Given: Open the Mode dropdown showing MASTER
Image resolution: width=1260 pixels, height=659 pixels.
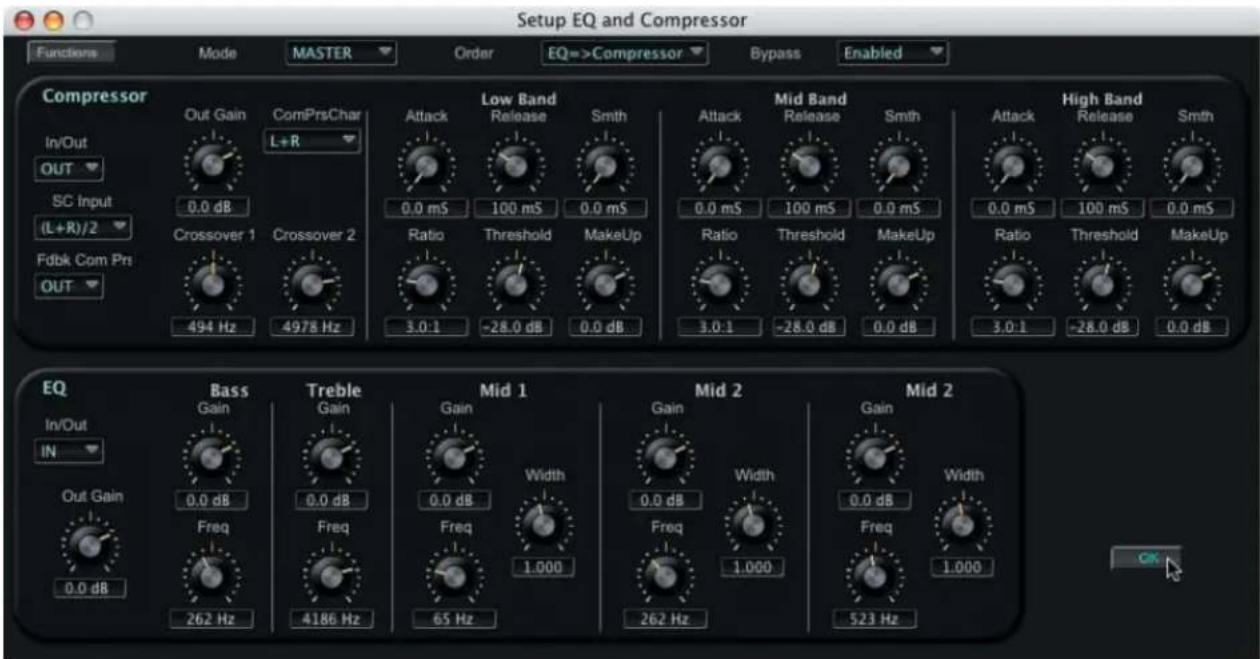Looking at the screenshot, I should pyautogui.click(x=341, y=52).
